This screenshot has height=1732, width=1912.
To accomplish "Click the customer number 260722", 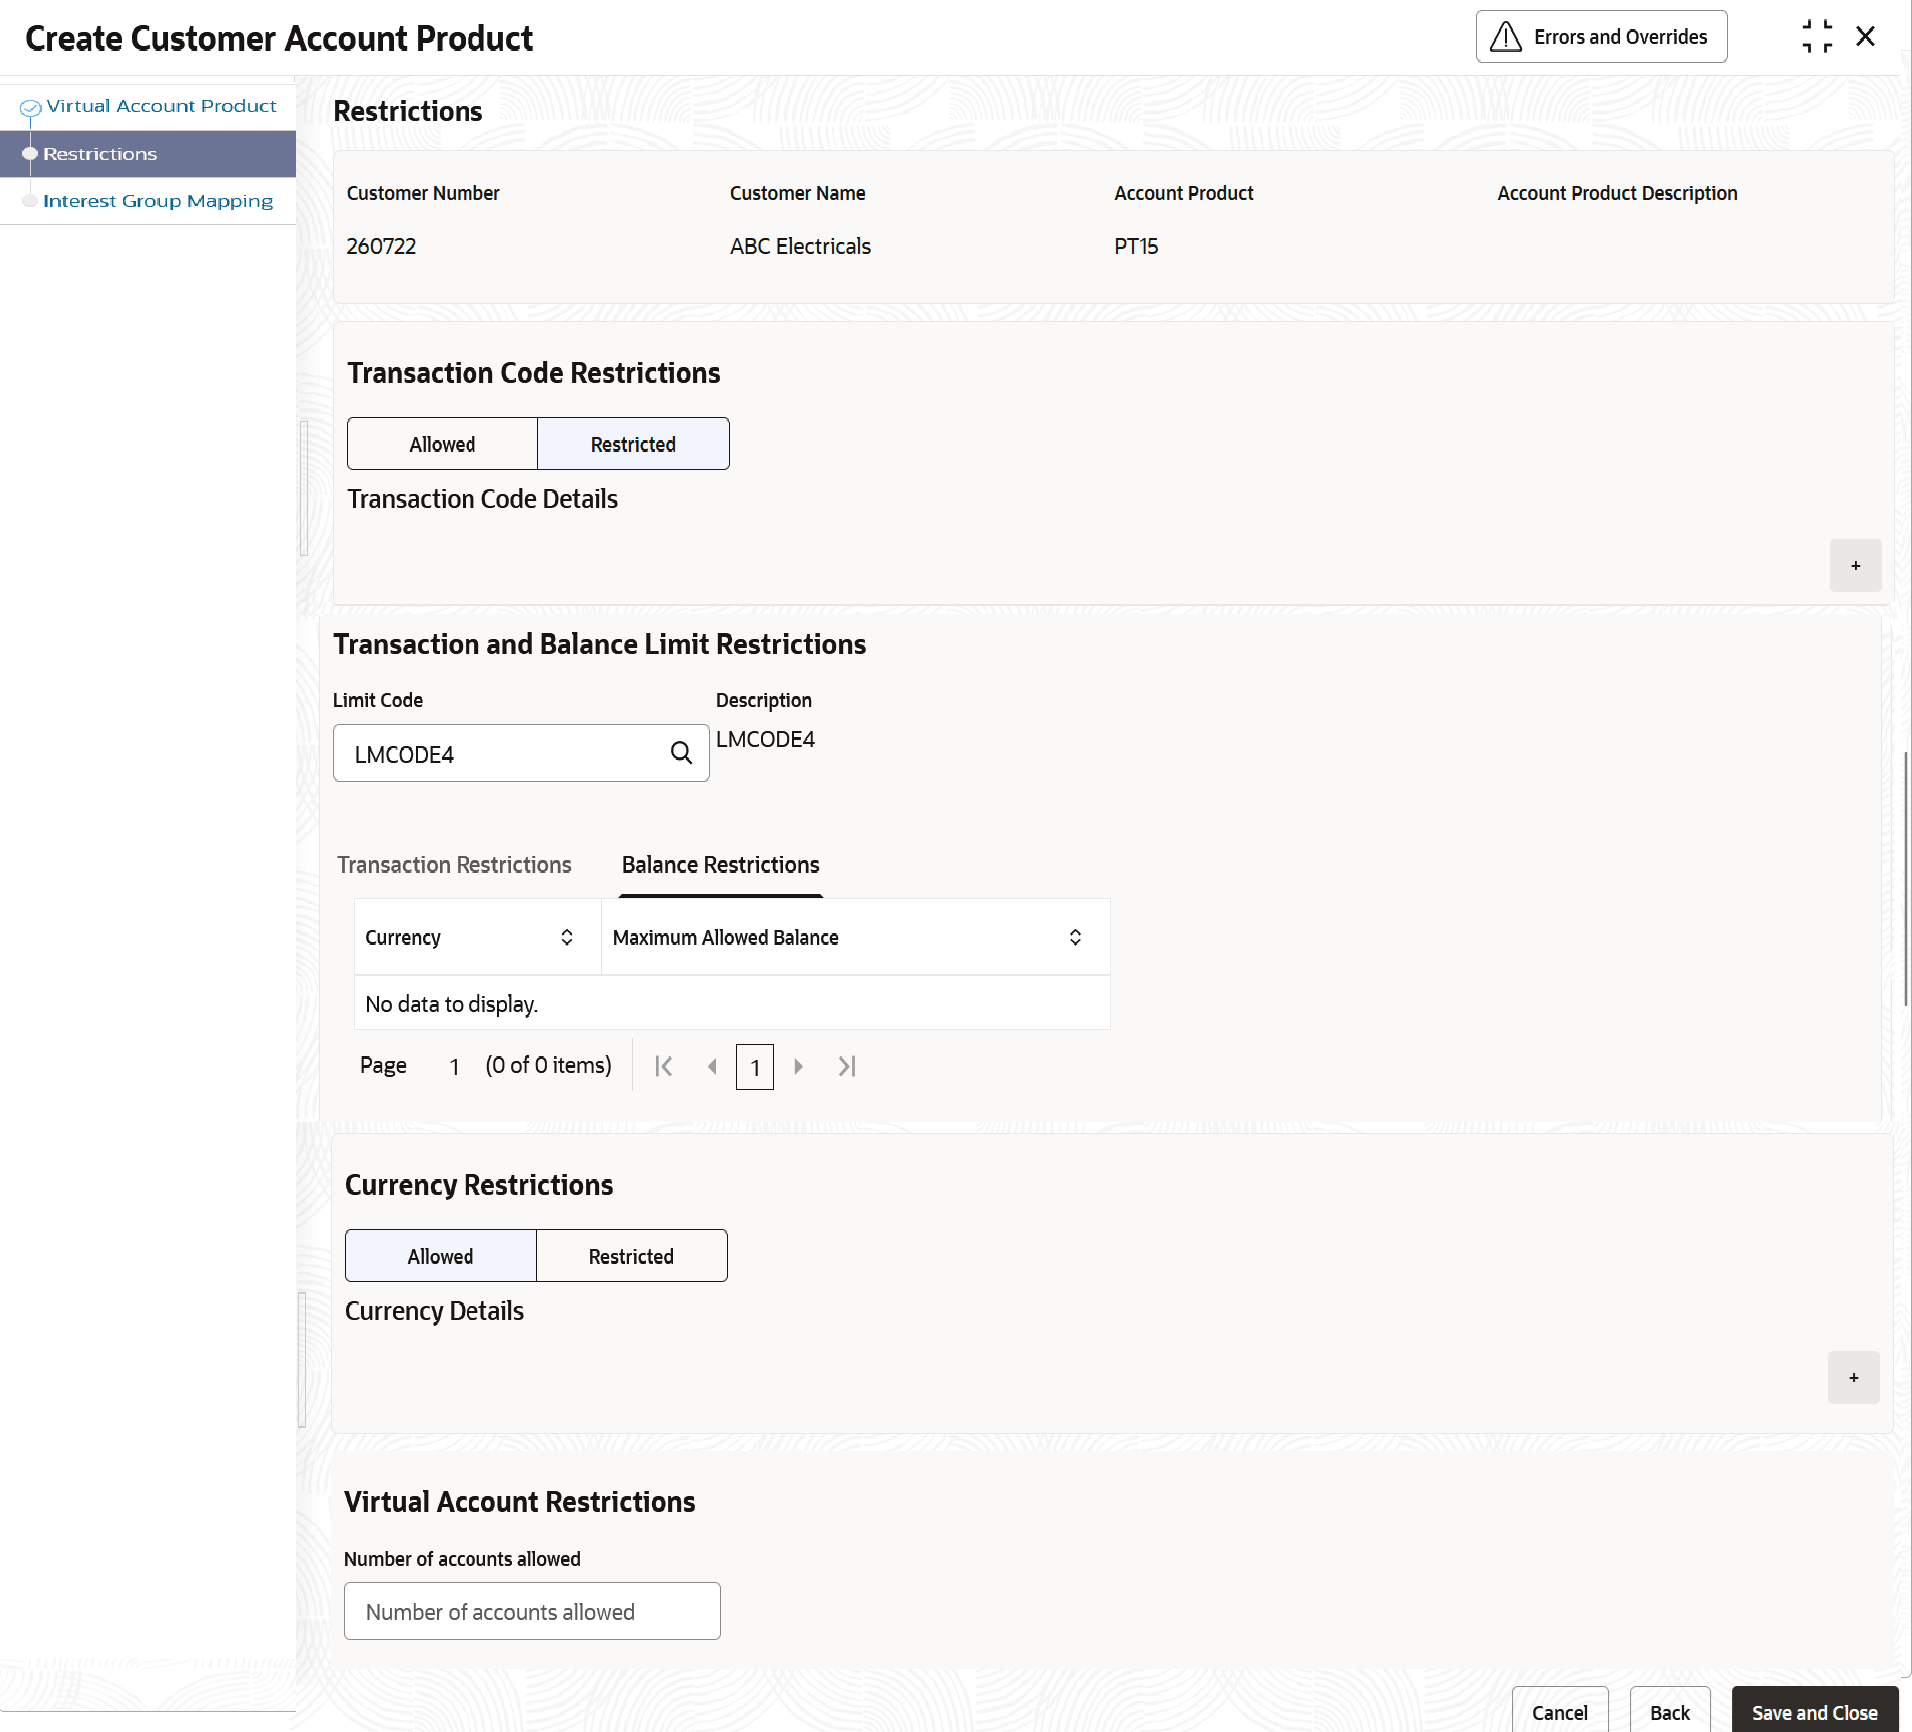I will 381,246.
